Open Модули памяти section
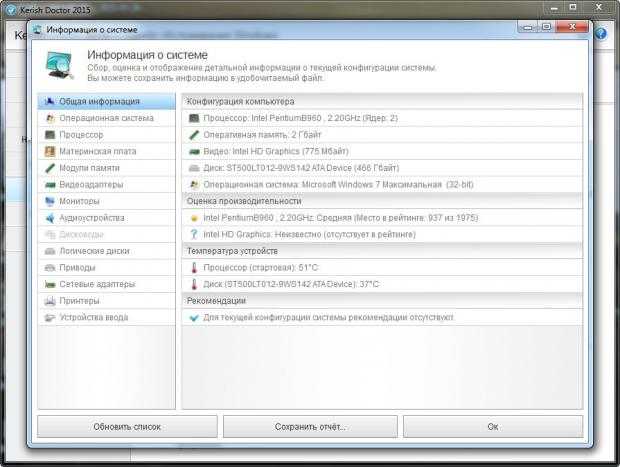This screenshot has height=467, width=620. point(106,168)
